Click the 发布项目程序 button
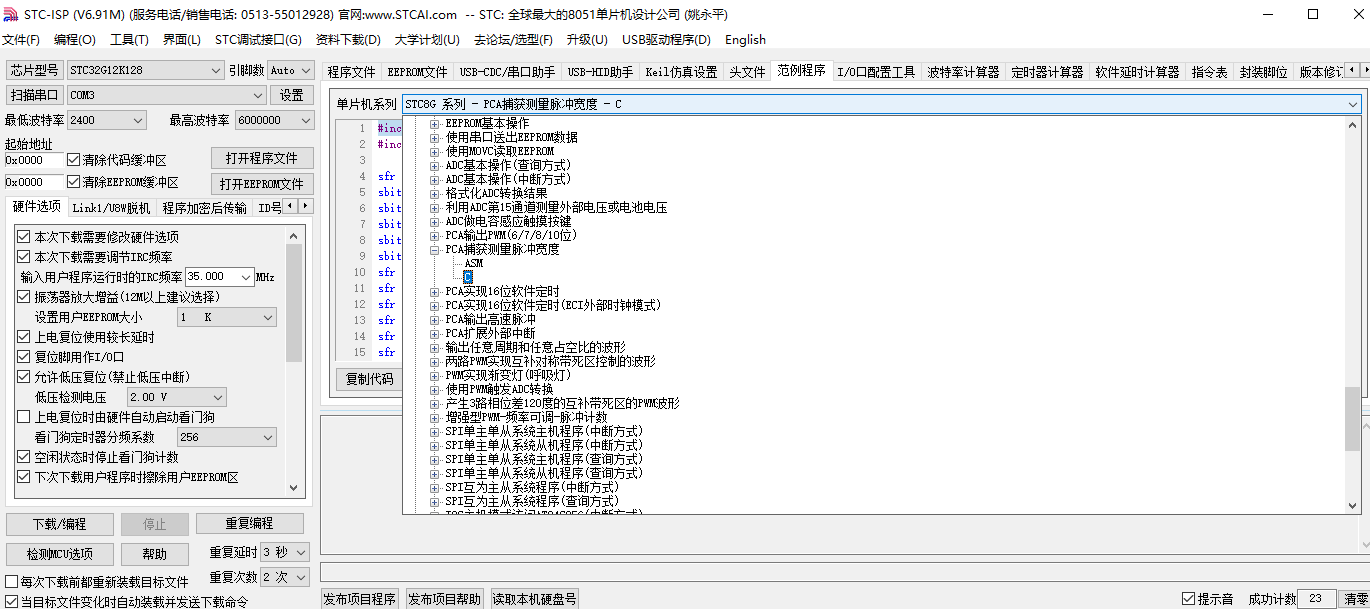The height and width of the screenshot is (609, 1370). pyautogui.click(x=360, y=599)
